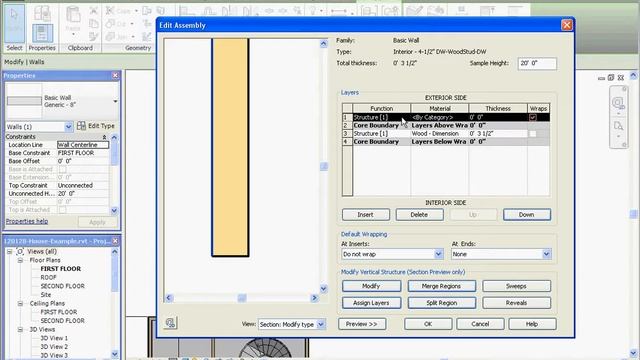640x360 pixels.
Task: Open the Basic Wall type selector dropdown
Action: 115,101
